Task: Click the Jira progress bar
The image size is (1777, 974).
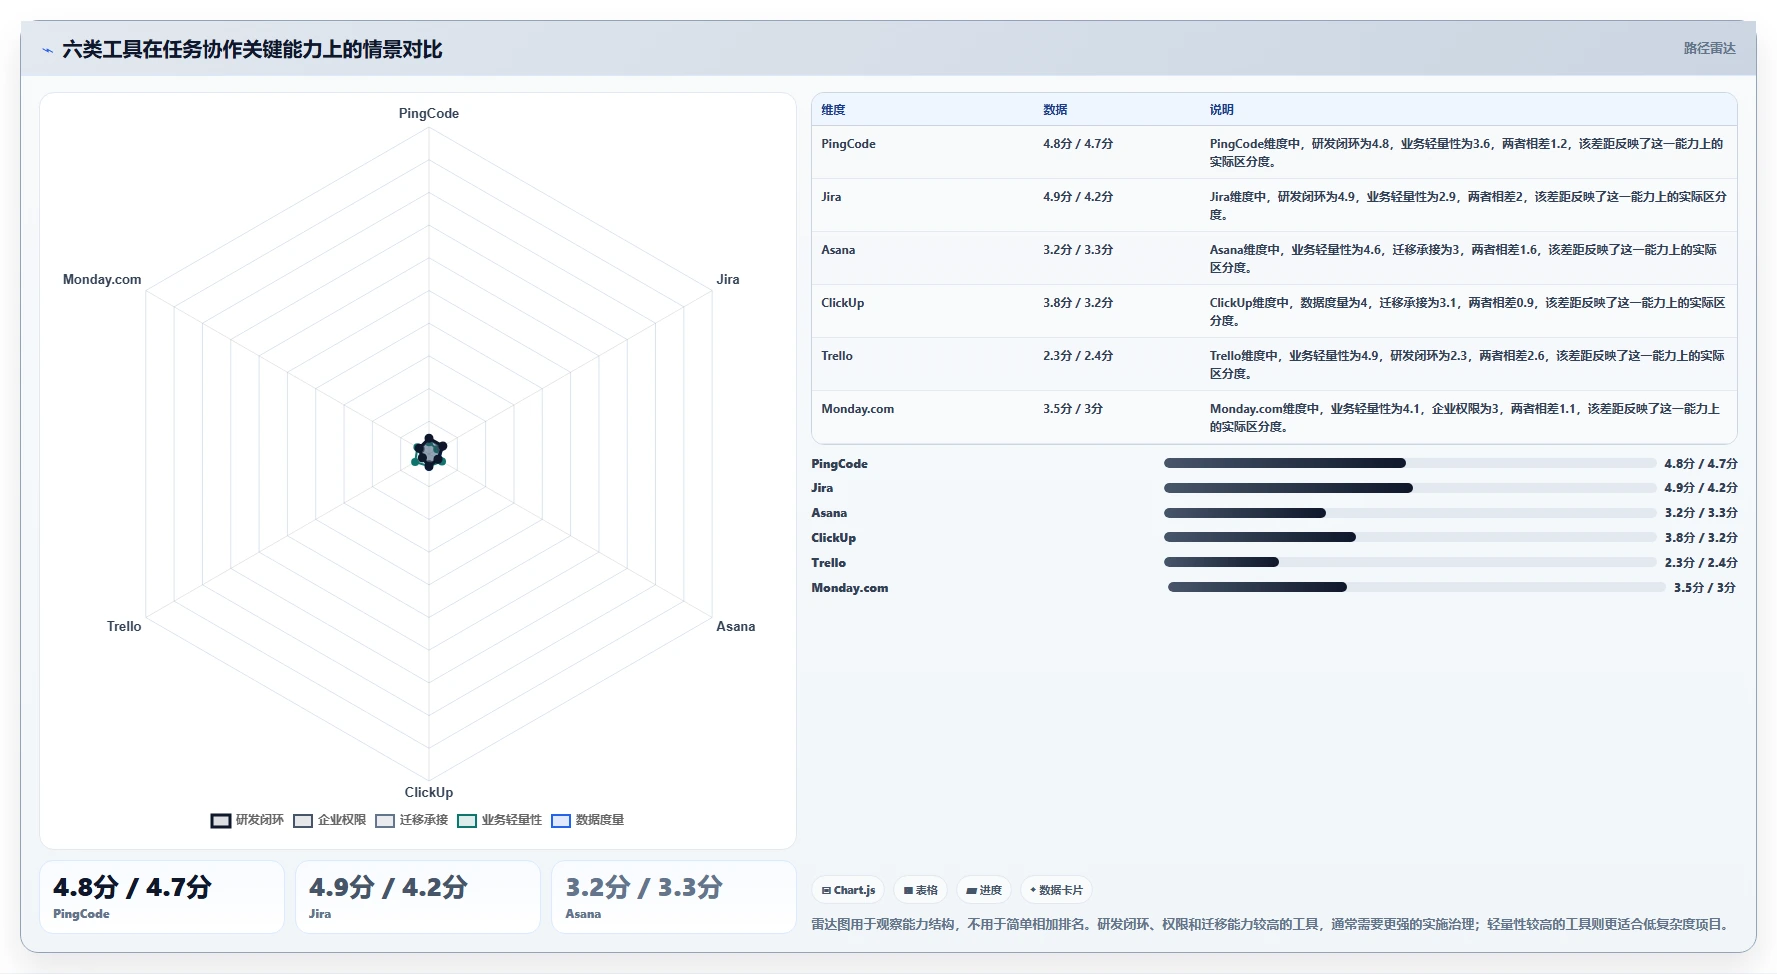Action: tap(1410, 488)
